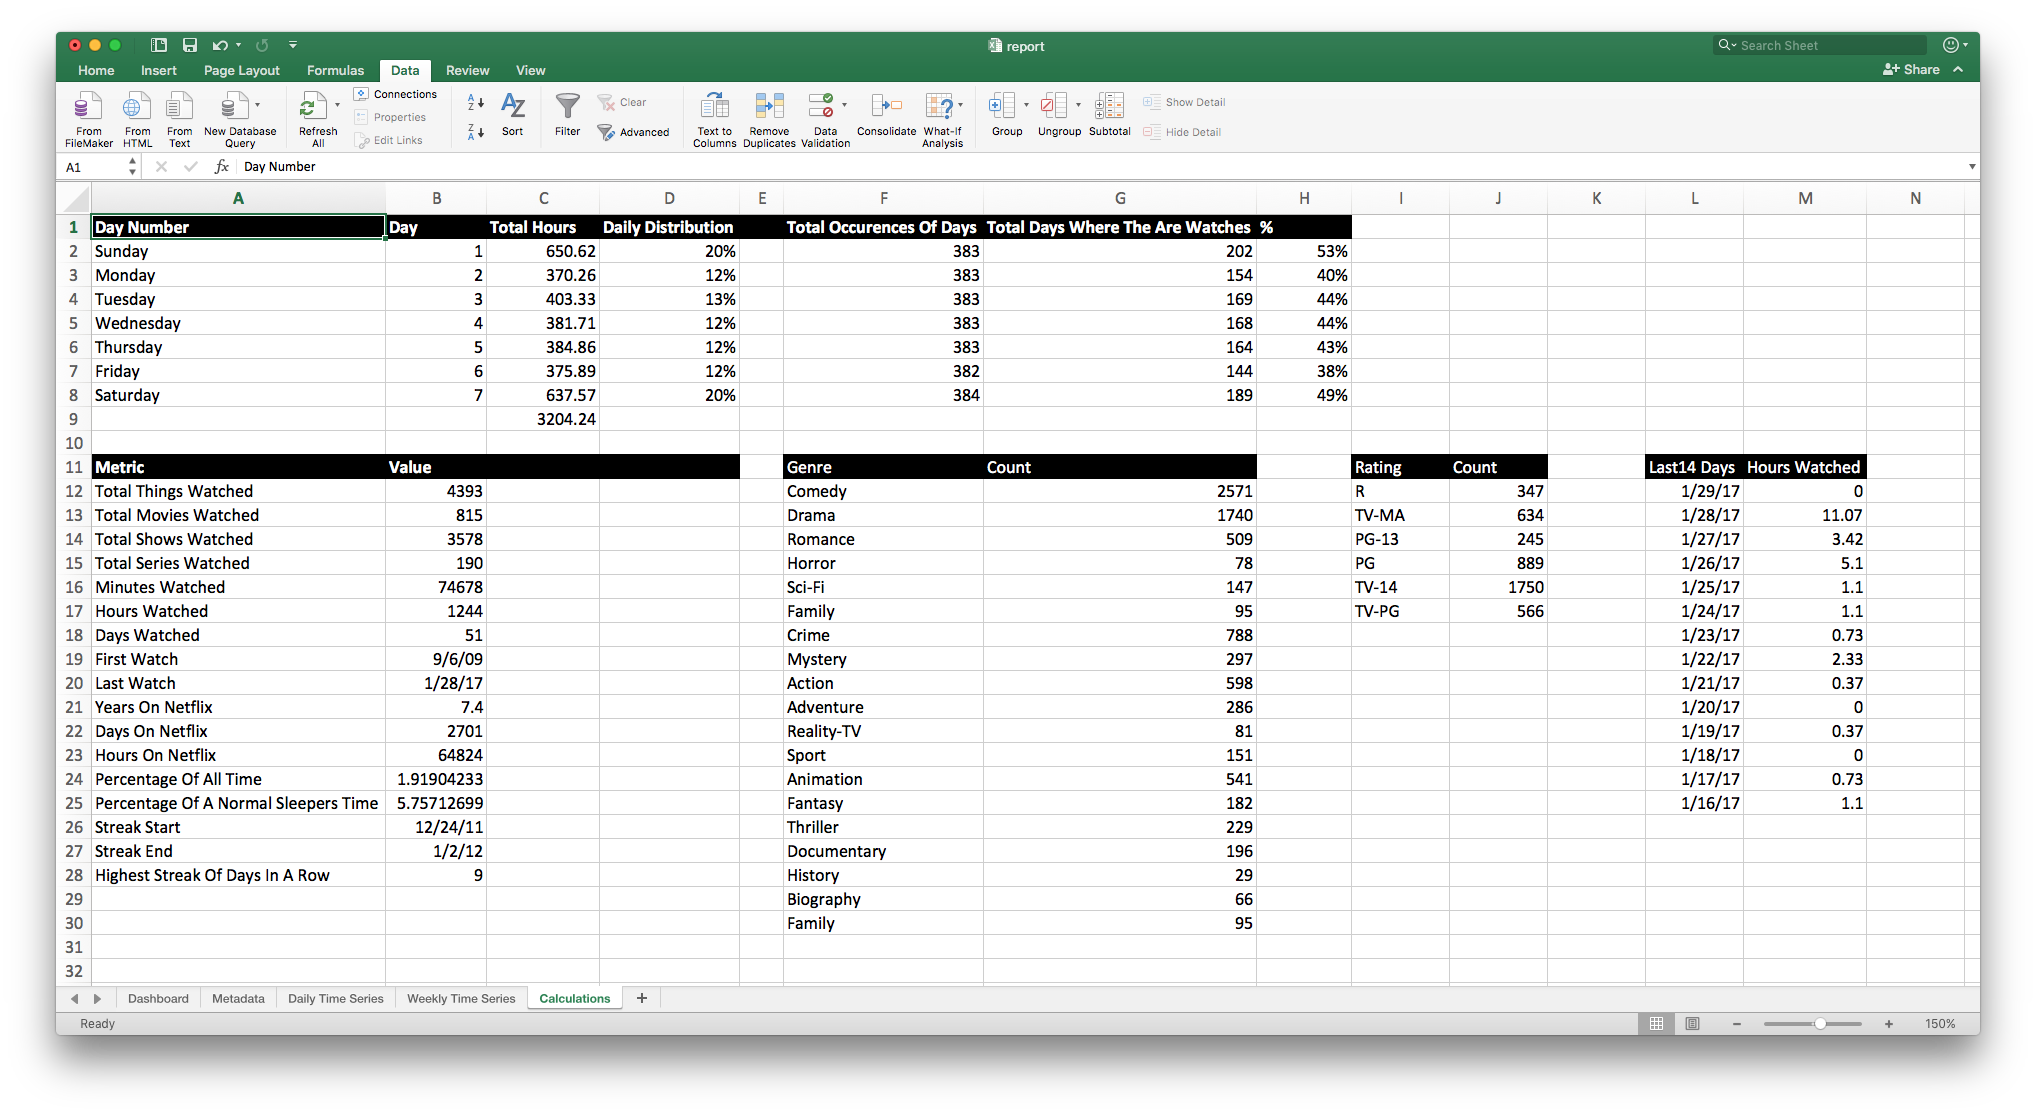The height and width of the screenshot is (1115, 2036).
Task: Click the Consolidate icon
Action: coord(886,114)
